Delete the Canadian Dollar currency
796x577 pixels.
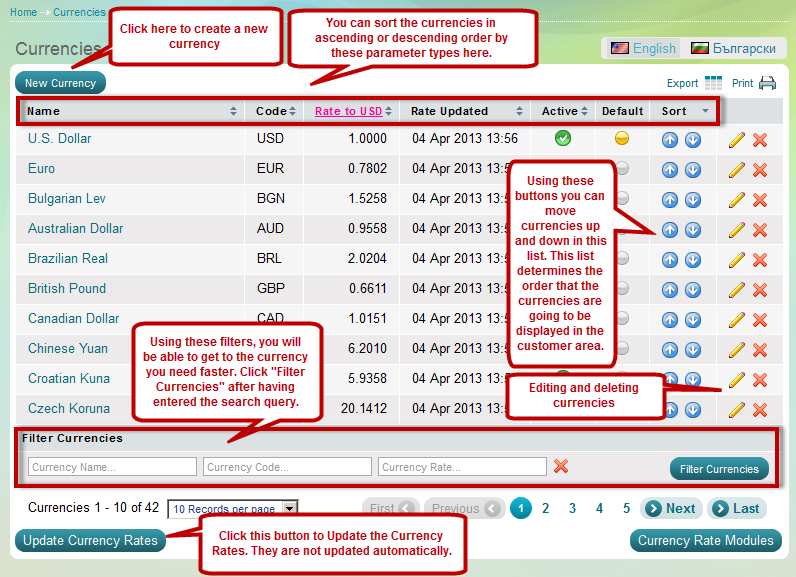(760, 320)
